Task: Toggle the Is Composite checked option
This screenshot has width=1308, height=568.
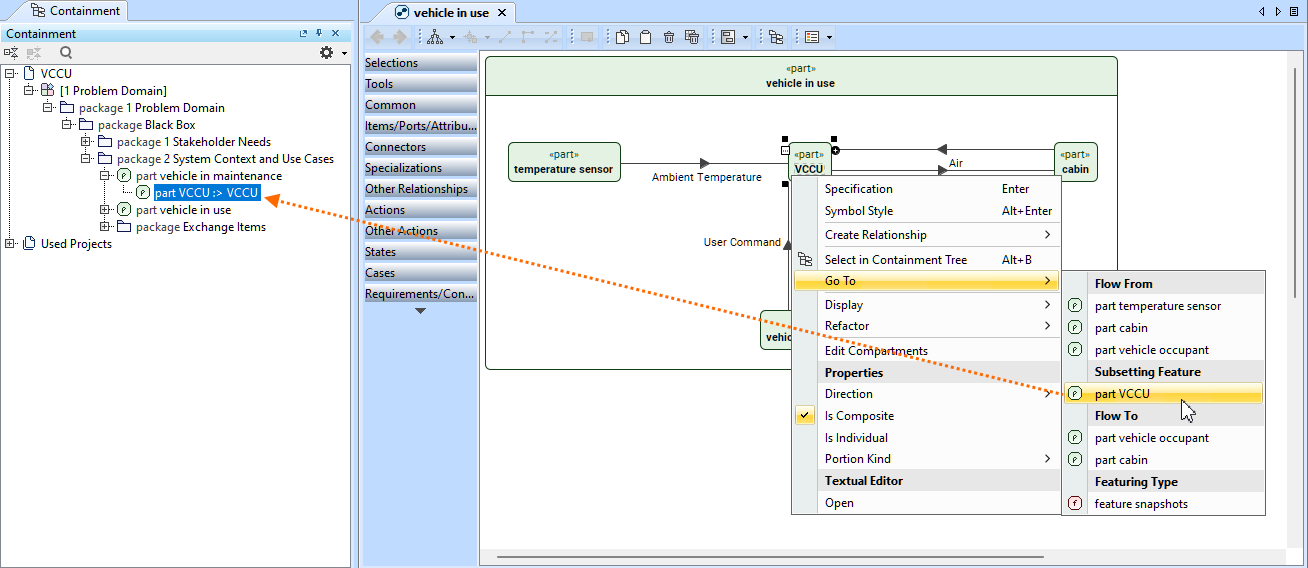Action: pyautogui.click(x=859, y=416)
